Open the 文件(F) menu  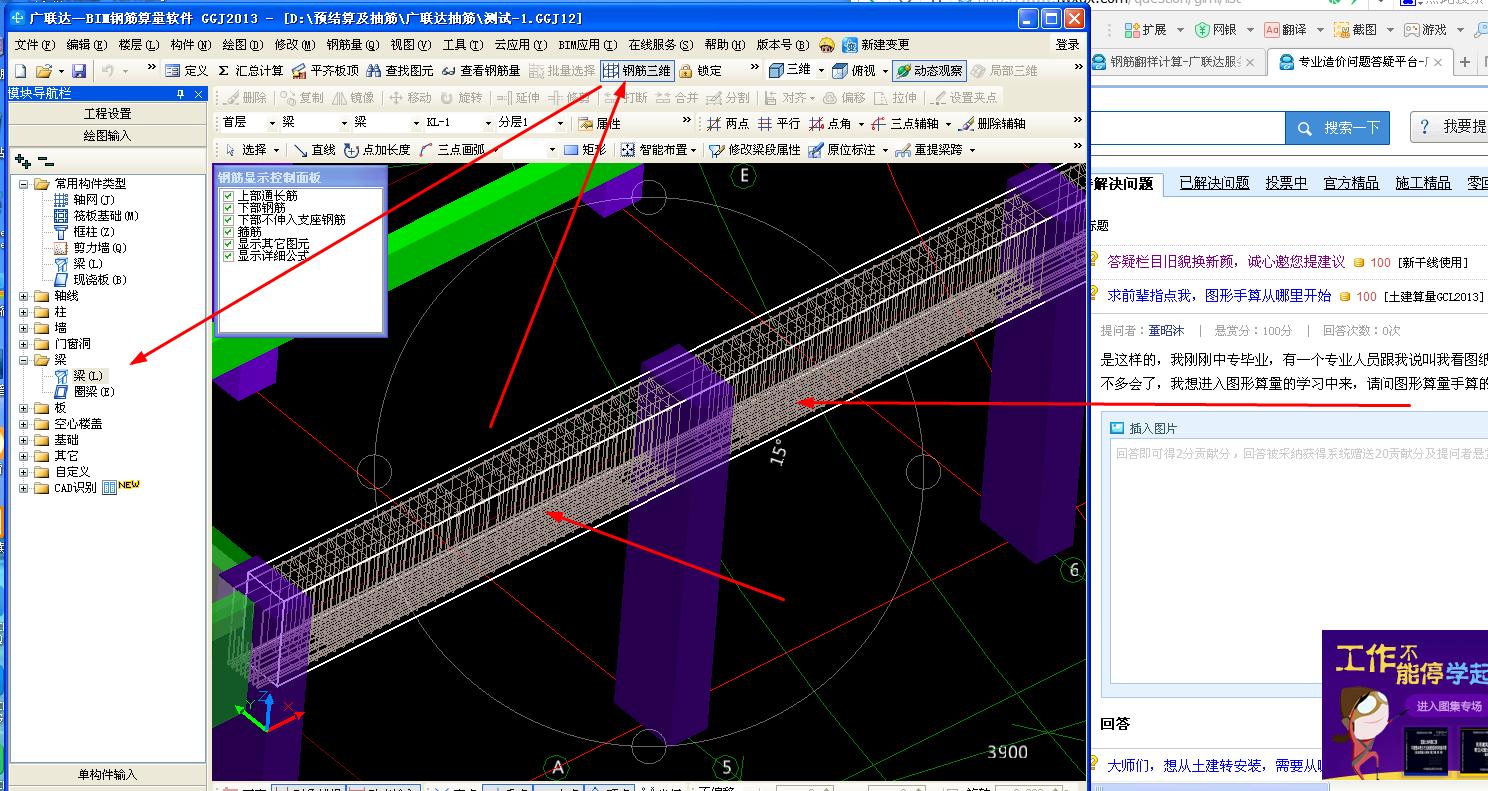click(34, 45)
